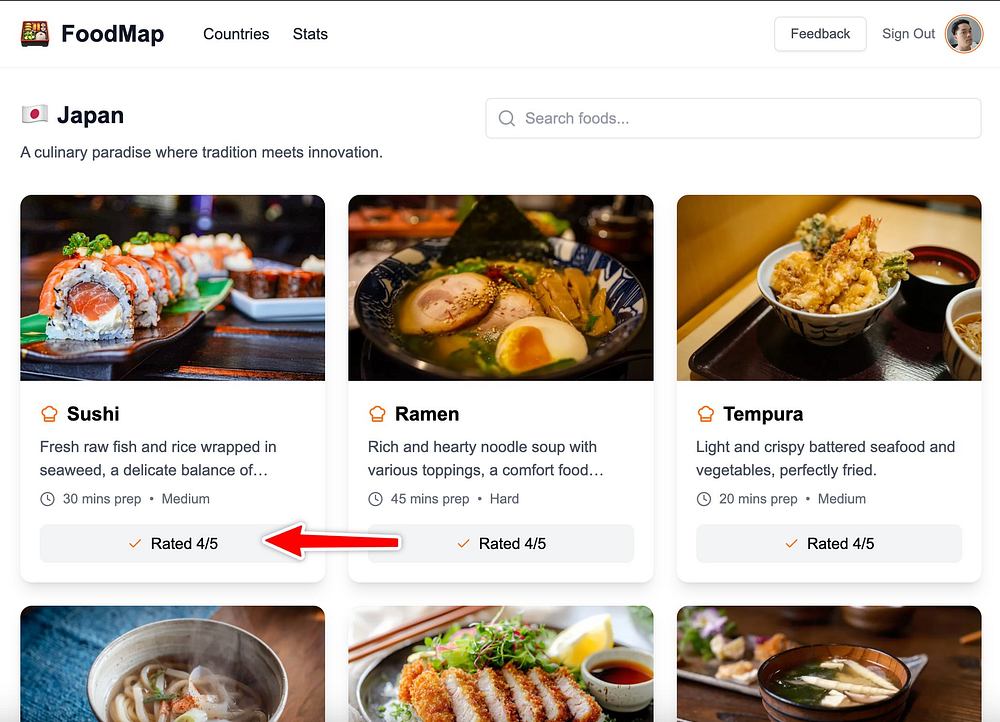Open the Sushi photo thumbnail

click(x=173, y=288)
